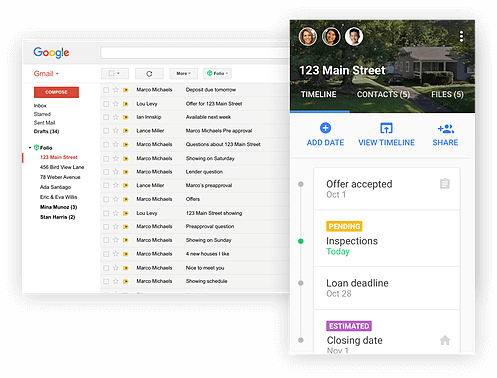Star the Lou Levy Offer for 123 Main Street email

coord(116,104)
